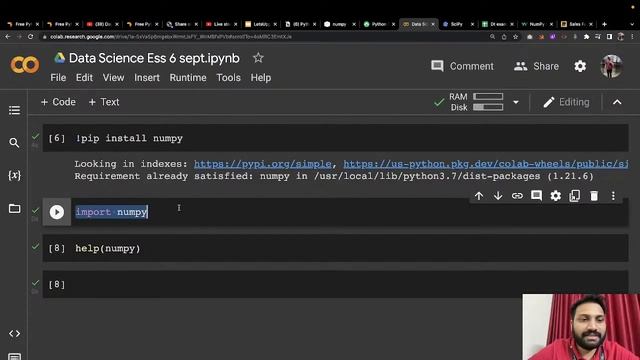This screenshot has height=360, width=640.
Task: Open the browser side panel icon
Action: point(609,37)
